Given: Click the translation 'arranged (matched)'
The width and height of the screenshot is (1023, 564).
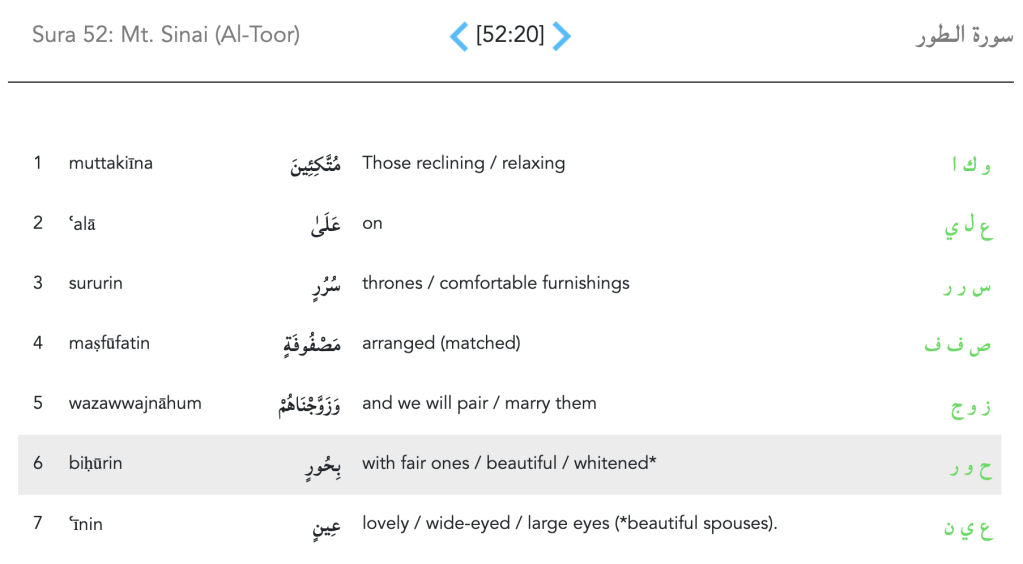Looking at the screenshot, I should pyautogui.click(x=441, y=343).
